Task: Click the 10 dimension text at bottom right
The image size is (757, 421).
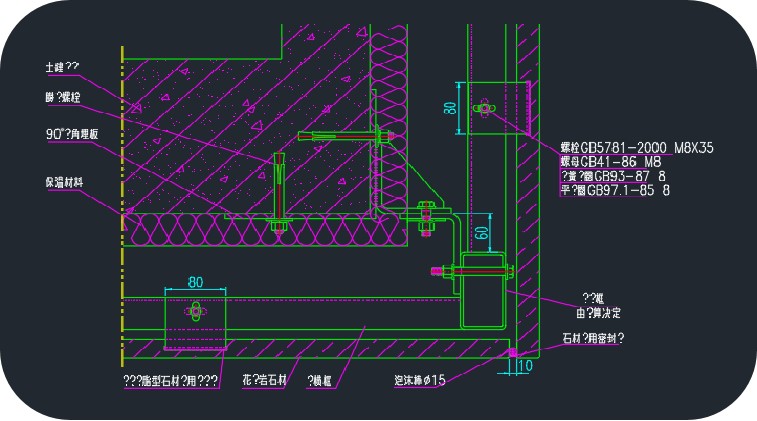Action: 523,368
